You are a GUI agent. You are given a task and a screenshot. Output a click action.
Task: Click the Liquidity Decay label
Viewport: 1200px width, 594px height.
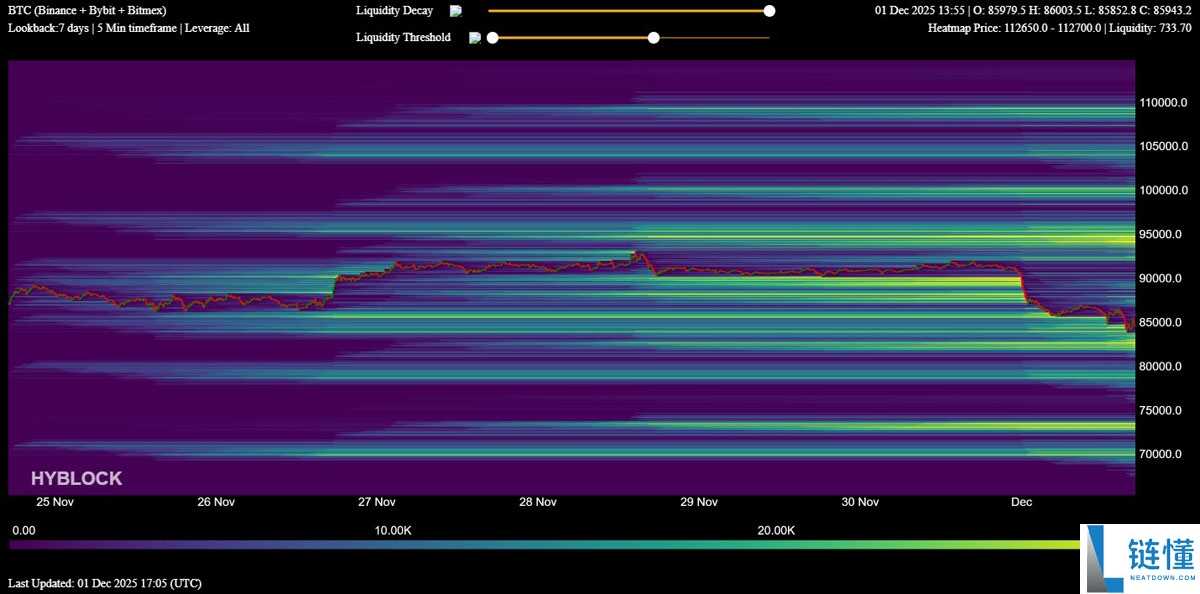pyautogui.click(x=394, y=11)
